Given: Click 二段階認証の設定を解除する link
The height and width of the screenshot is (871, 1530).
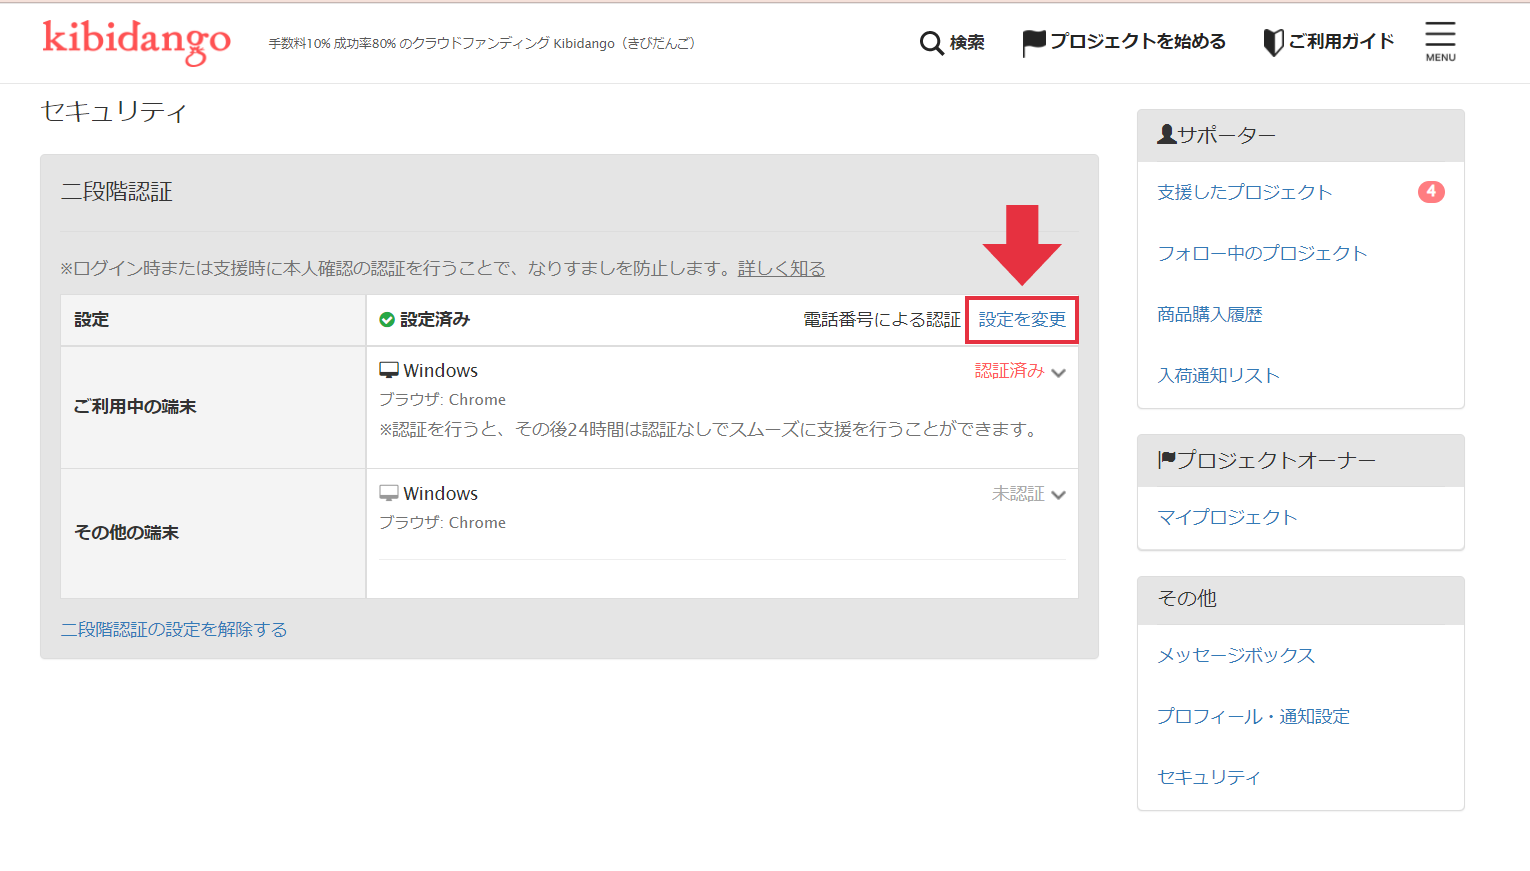Looking at the screenshot, I should click(x=174, y=629).
